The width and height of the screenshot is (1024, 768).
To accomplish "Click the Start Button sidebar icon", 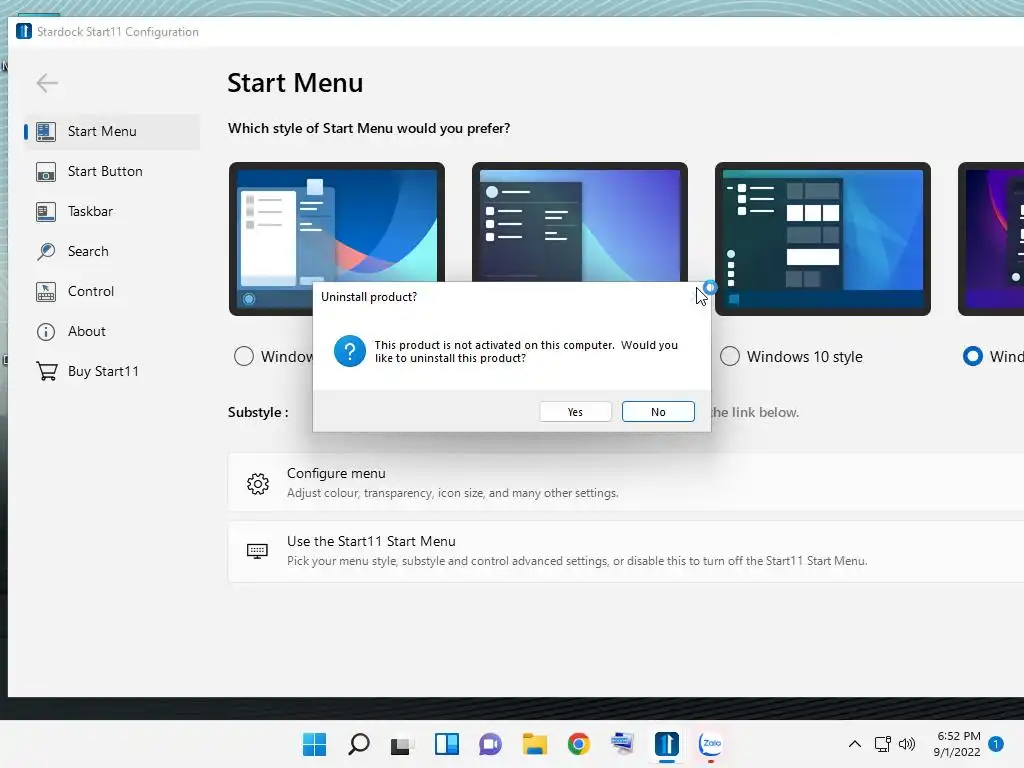I will pyautogui.click(x=46, y=172).
